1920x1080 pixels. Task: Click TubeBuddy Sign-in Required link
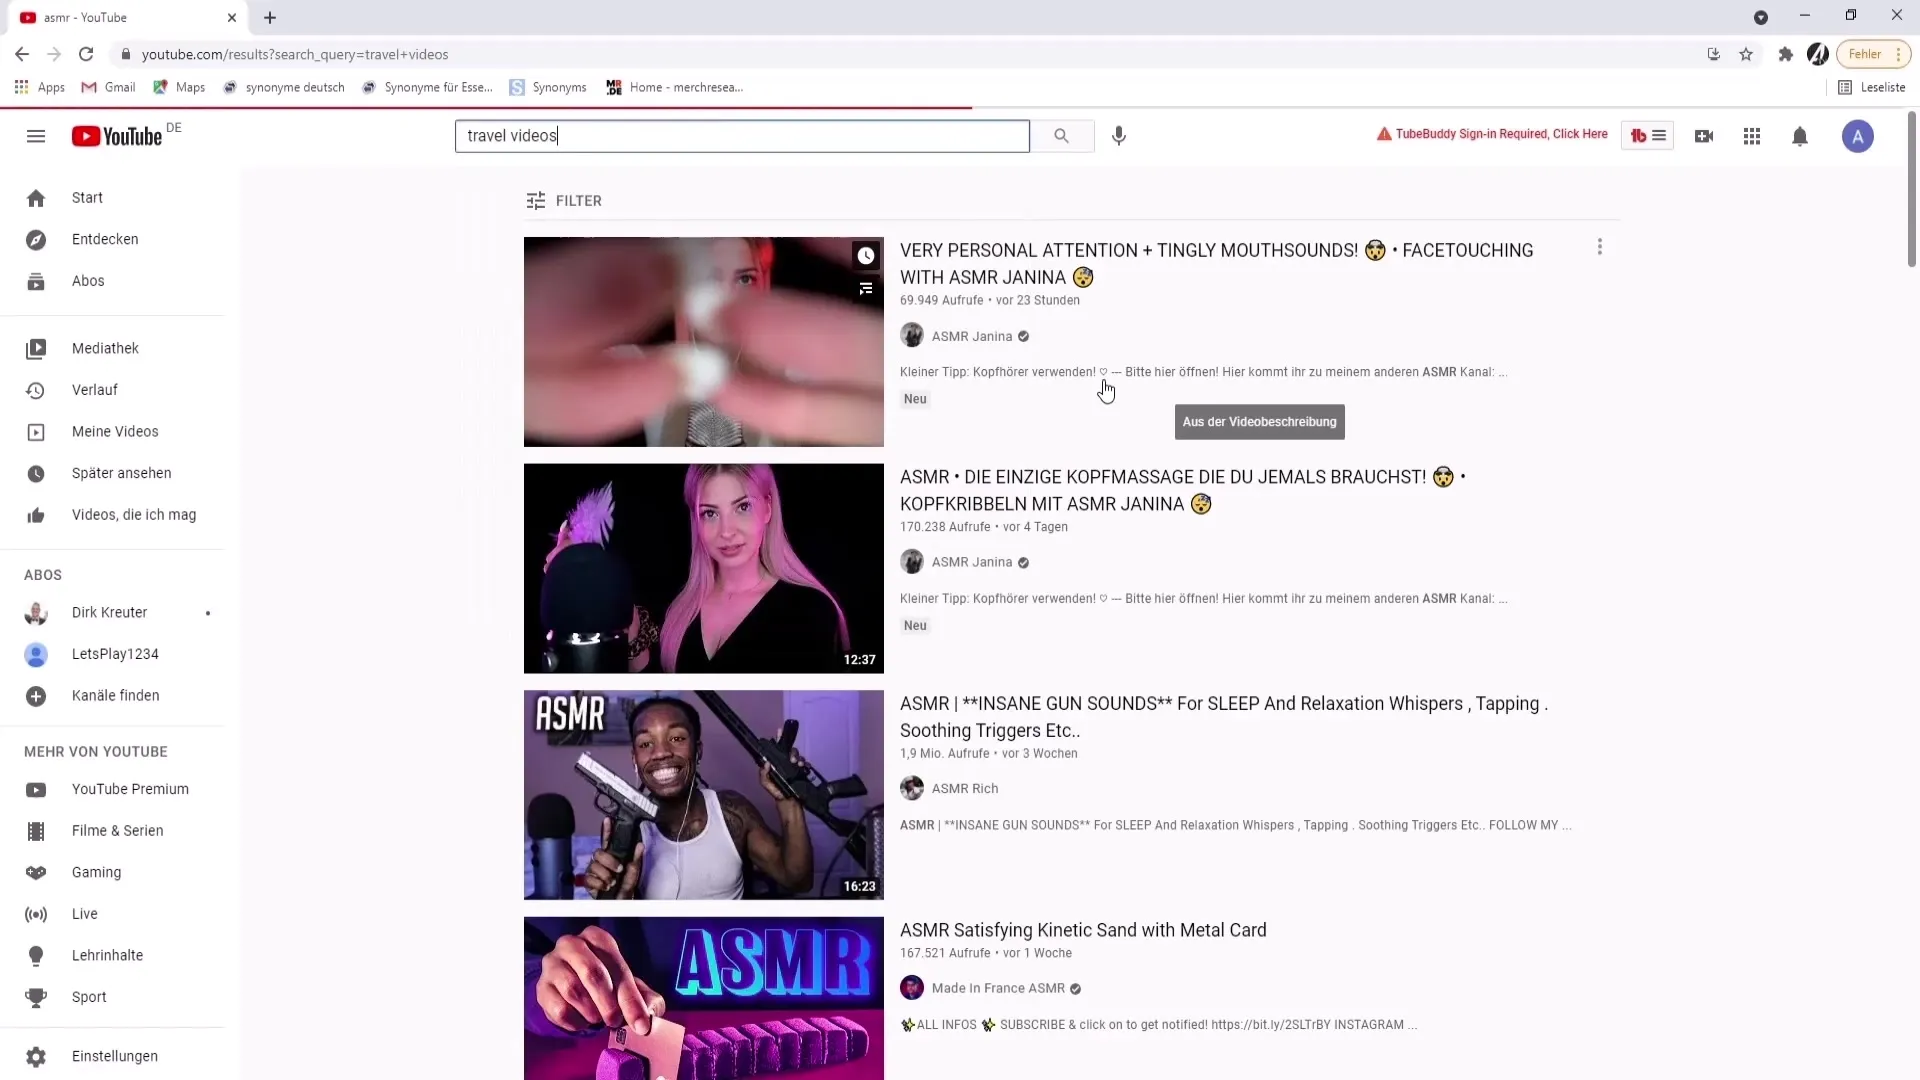click(x=1492, y=134)
